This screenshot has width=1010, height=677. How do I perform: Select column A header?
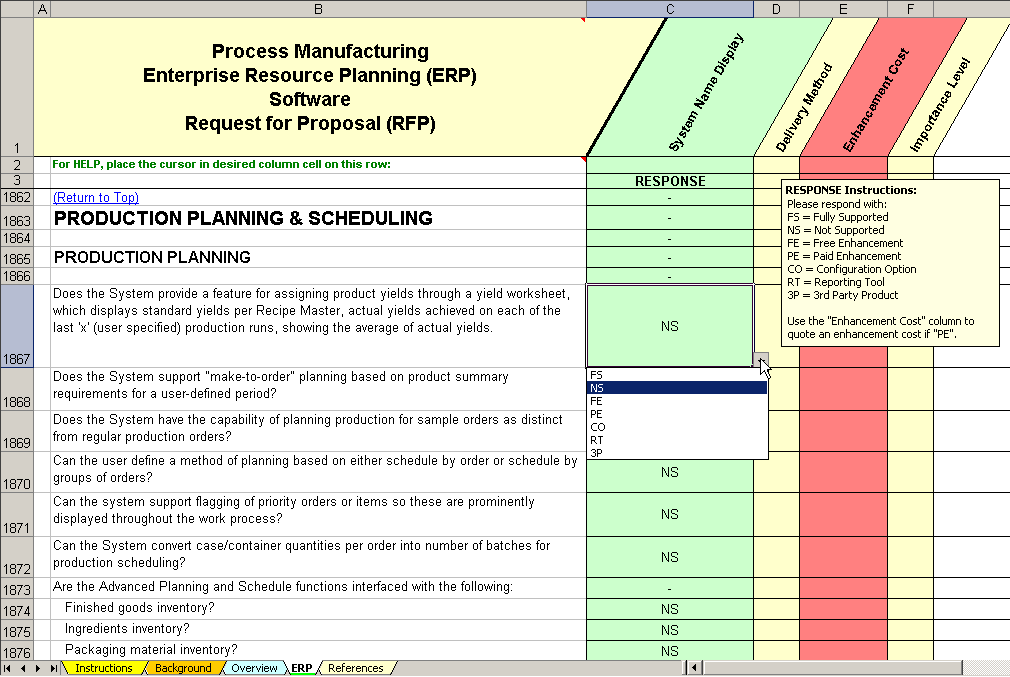pyautogui.click(x=42, y=9)
